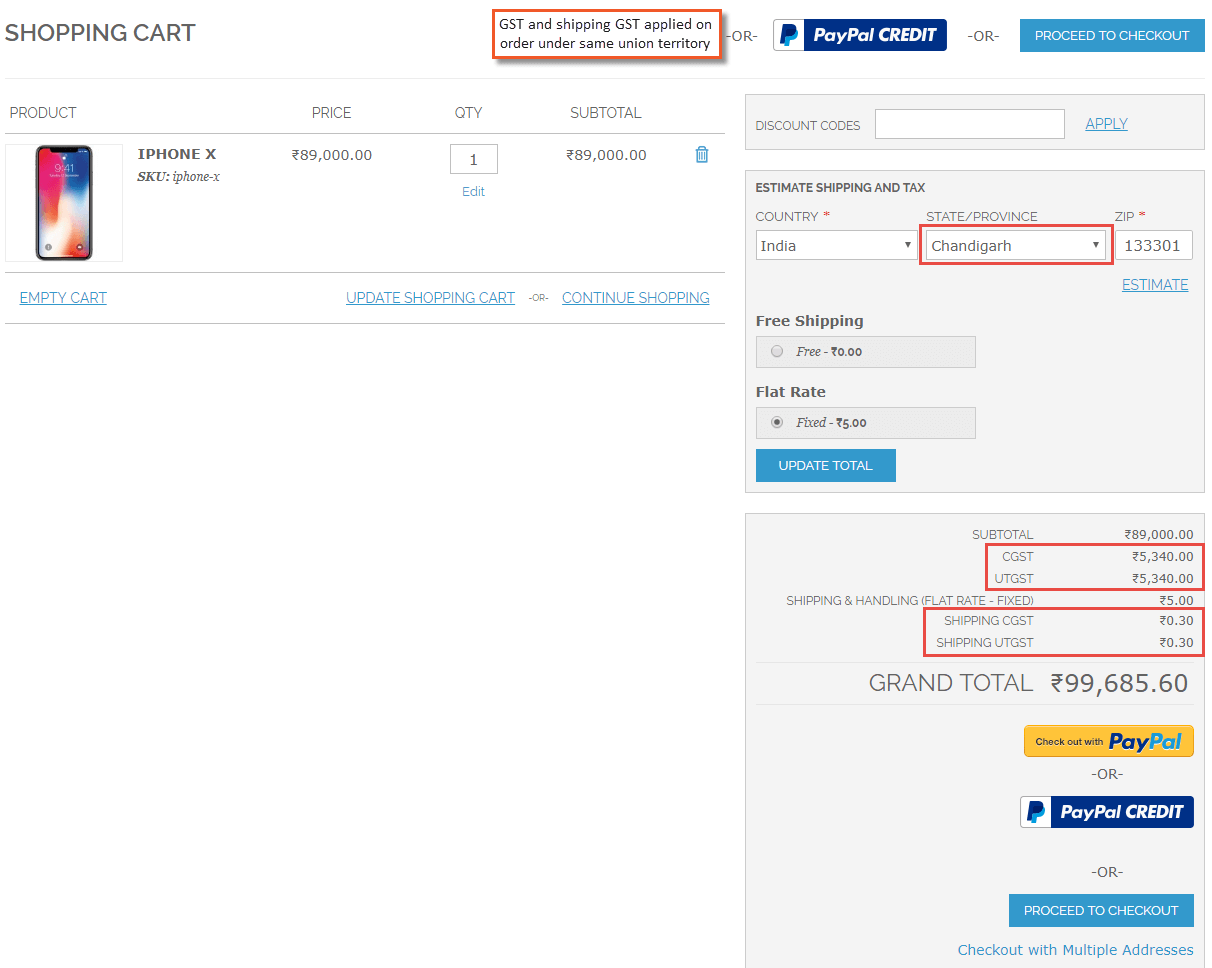Click the Apply discount link
Screen dimensions: 1212x968
pyautogui.click(x=1106, y=124)
